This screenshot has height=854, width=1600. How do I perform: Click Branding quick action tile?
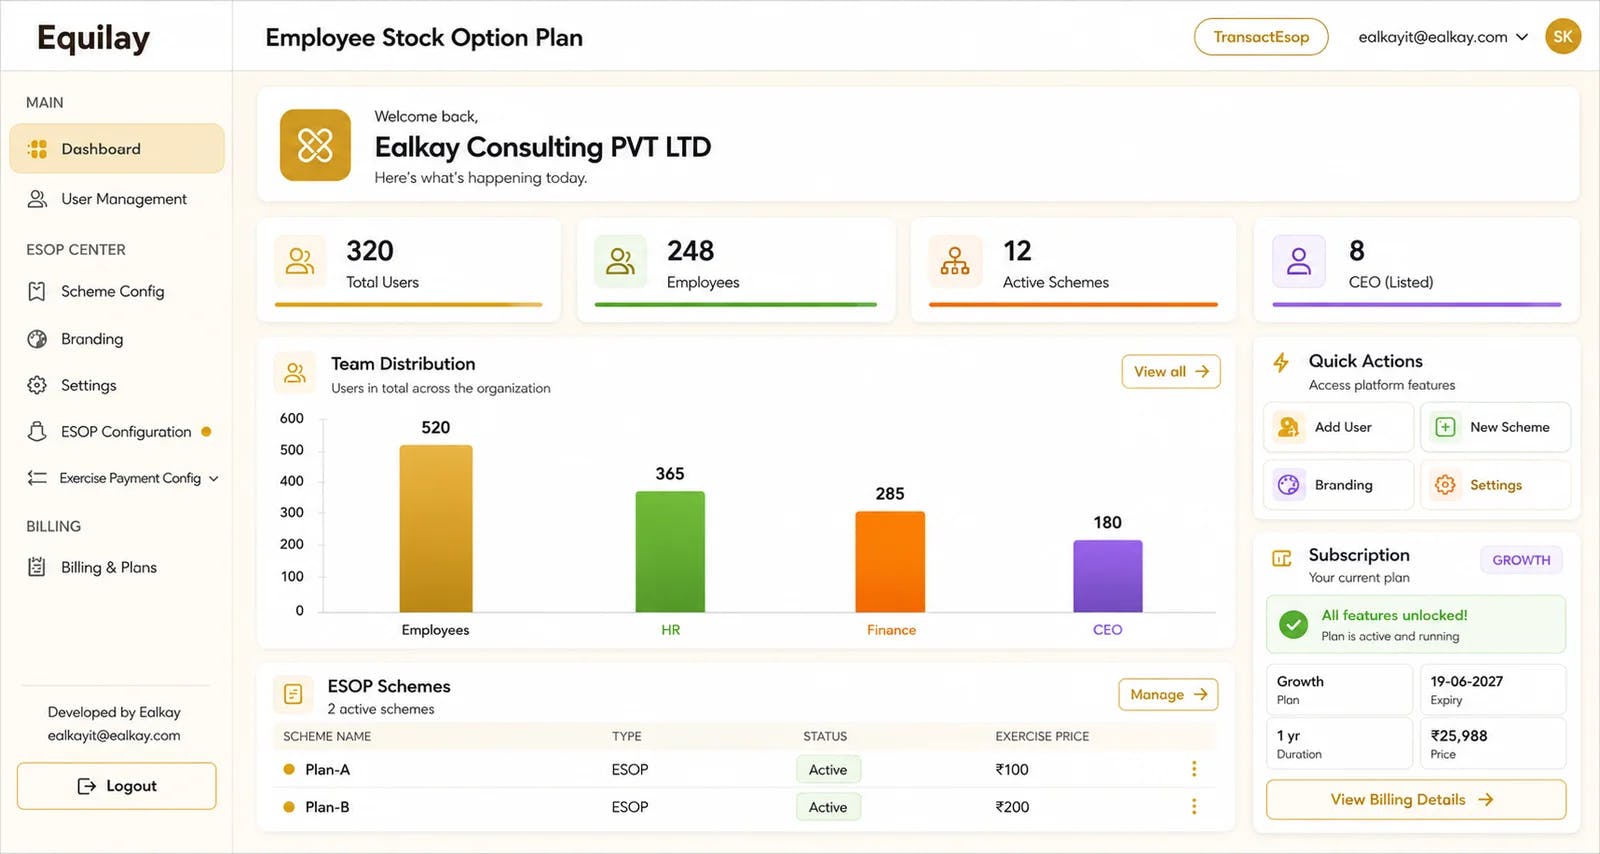click(x=1339, y=485)
